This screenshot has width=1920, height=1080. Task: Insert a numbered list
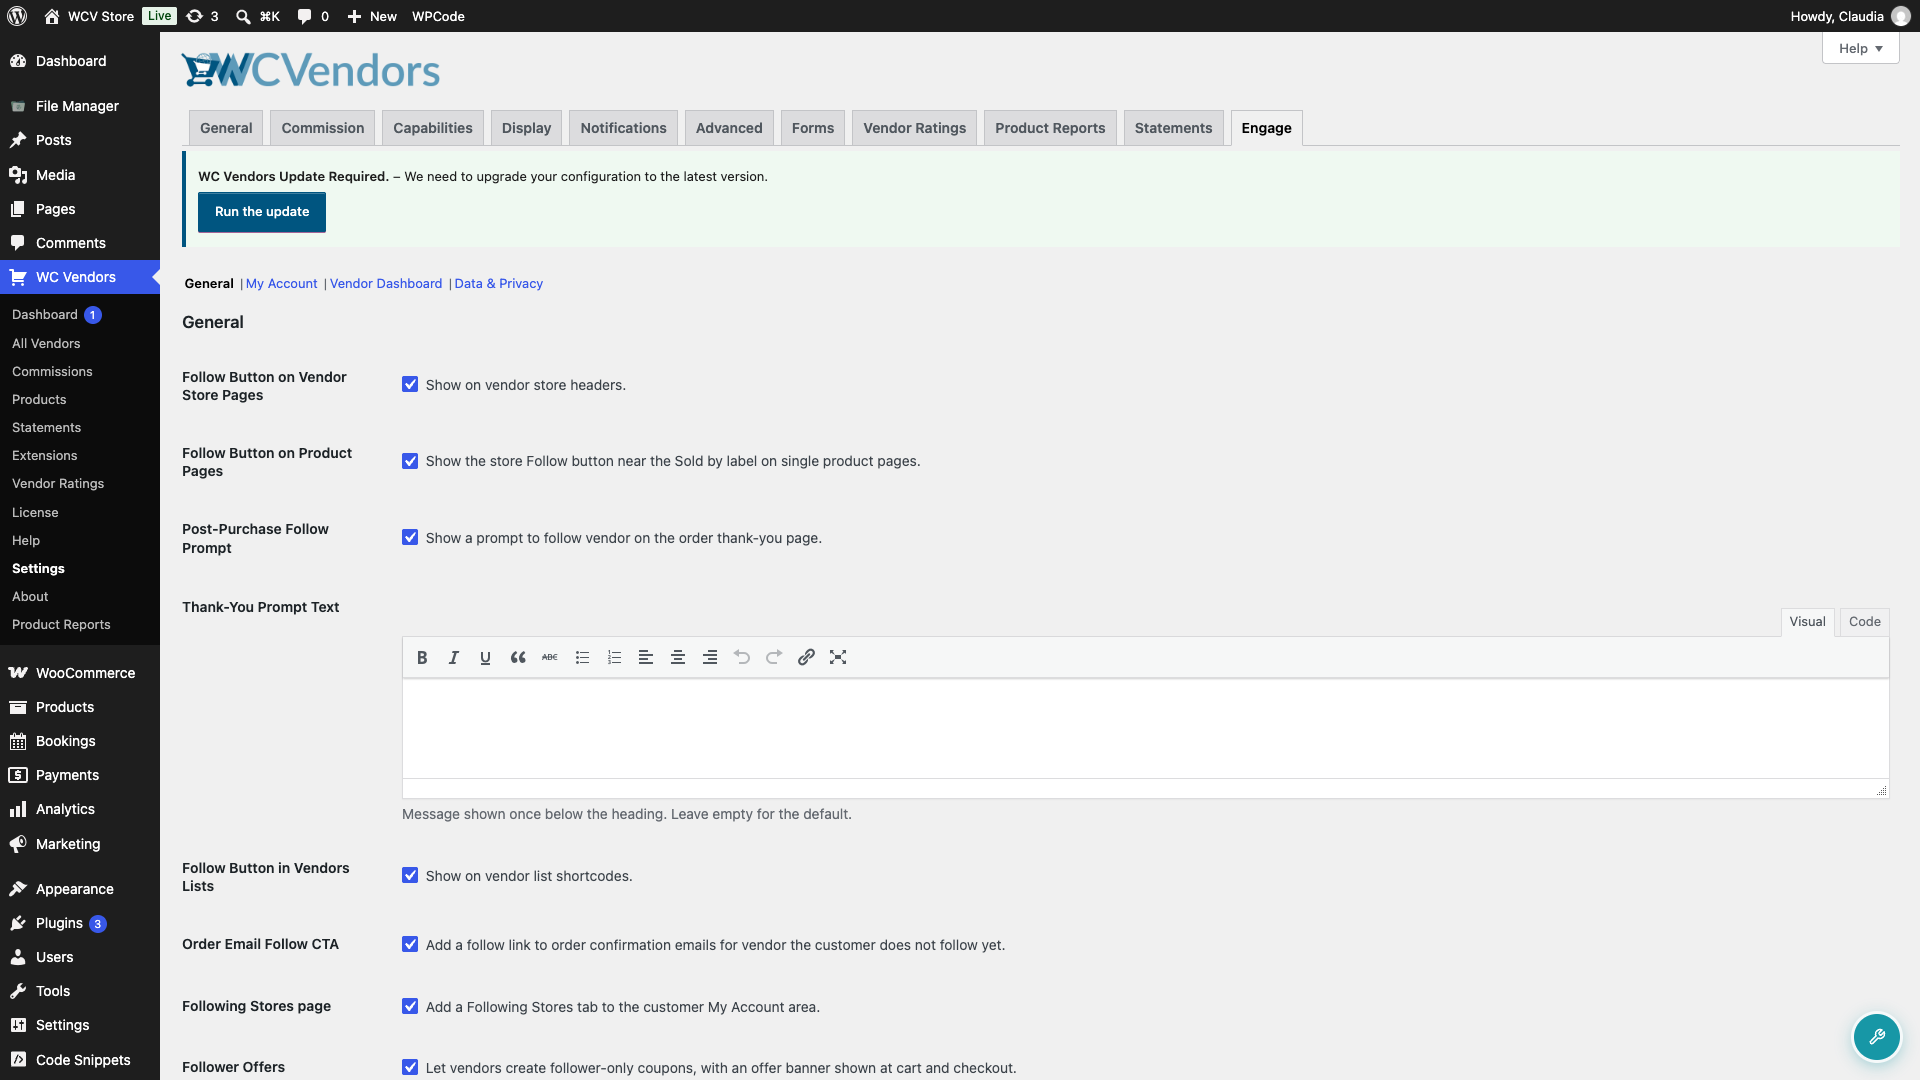[614, 658]
